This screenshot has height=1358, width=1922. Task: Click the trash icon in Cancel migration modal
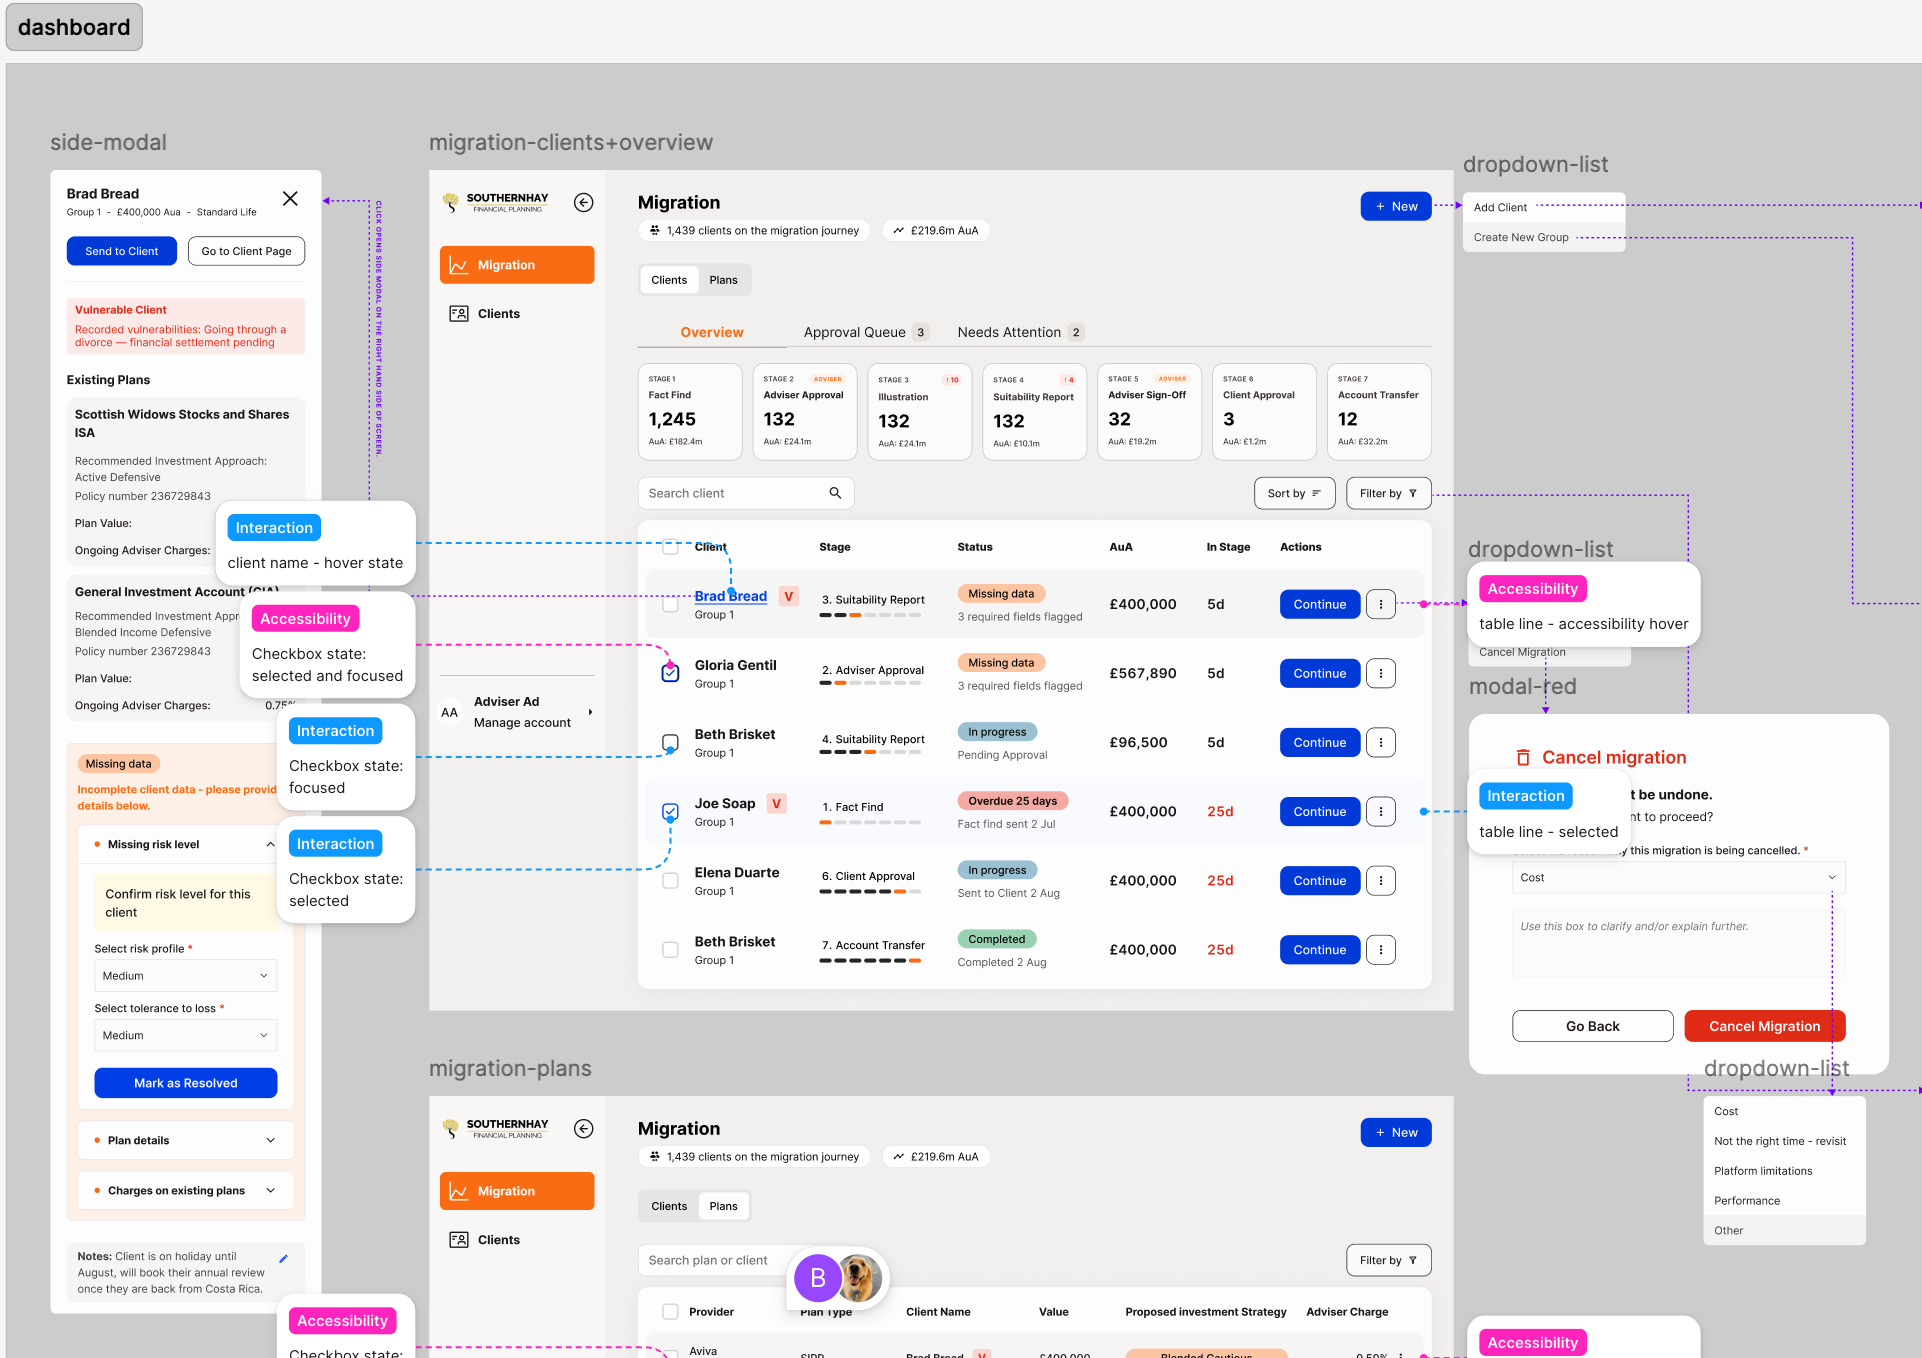click(1523, 757)
